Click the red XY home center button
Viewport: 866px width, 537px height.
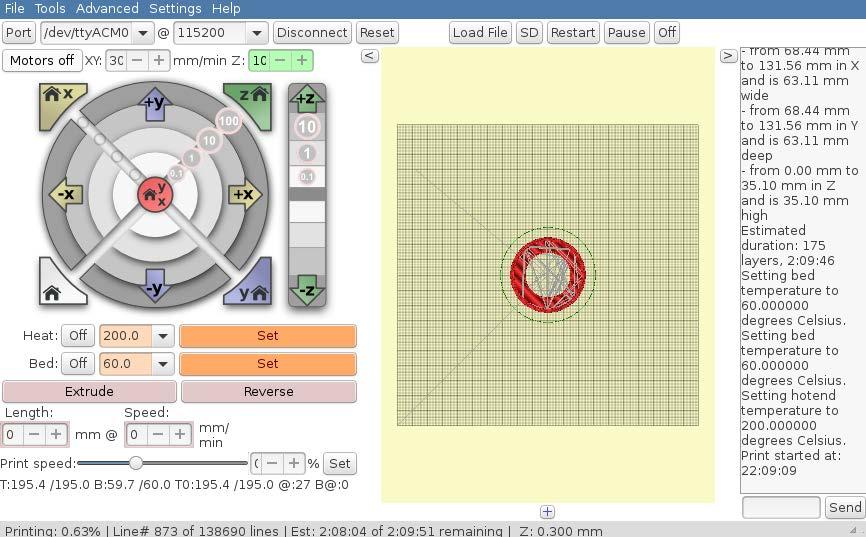155,194
